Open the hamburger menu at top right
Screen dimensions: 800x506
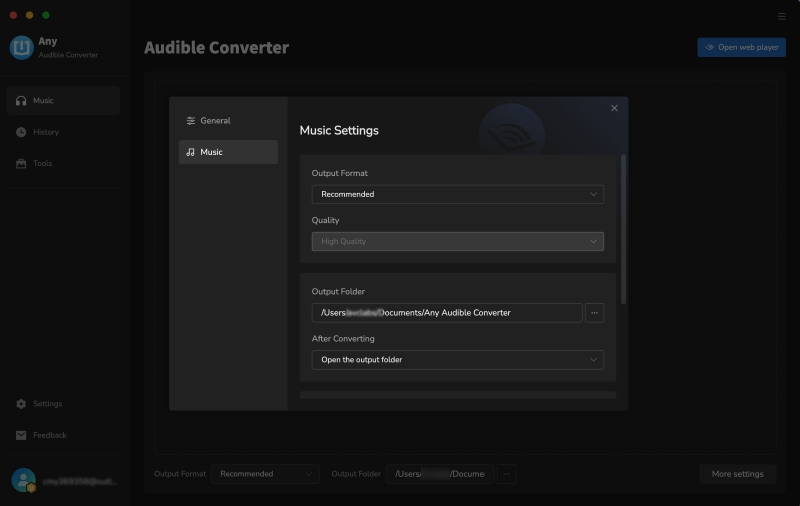pos(781,16)
